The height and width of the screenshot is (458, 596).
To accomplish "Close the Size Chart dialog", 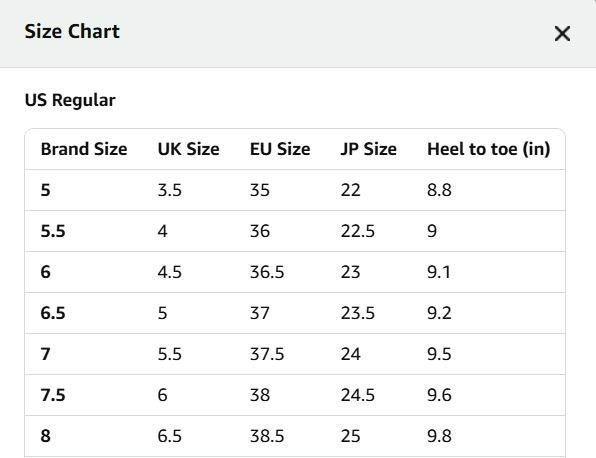I will tap(562, 33).
